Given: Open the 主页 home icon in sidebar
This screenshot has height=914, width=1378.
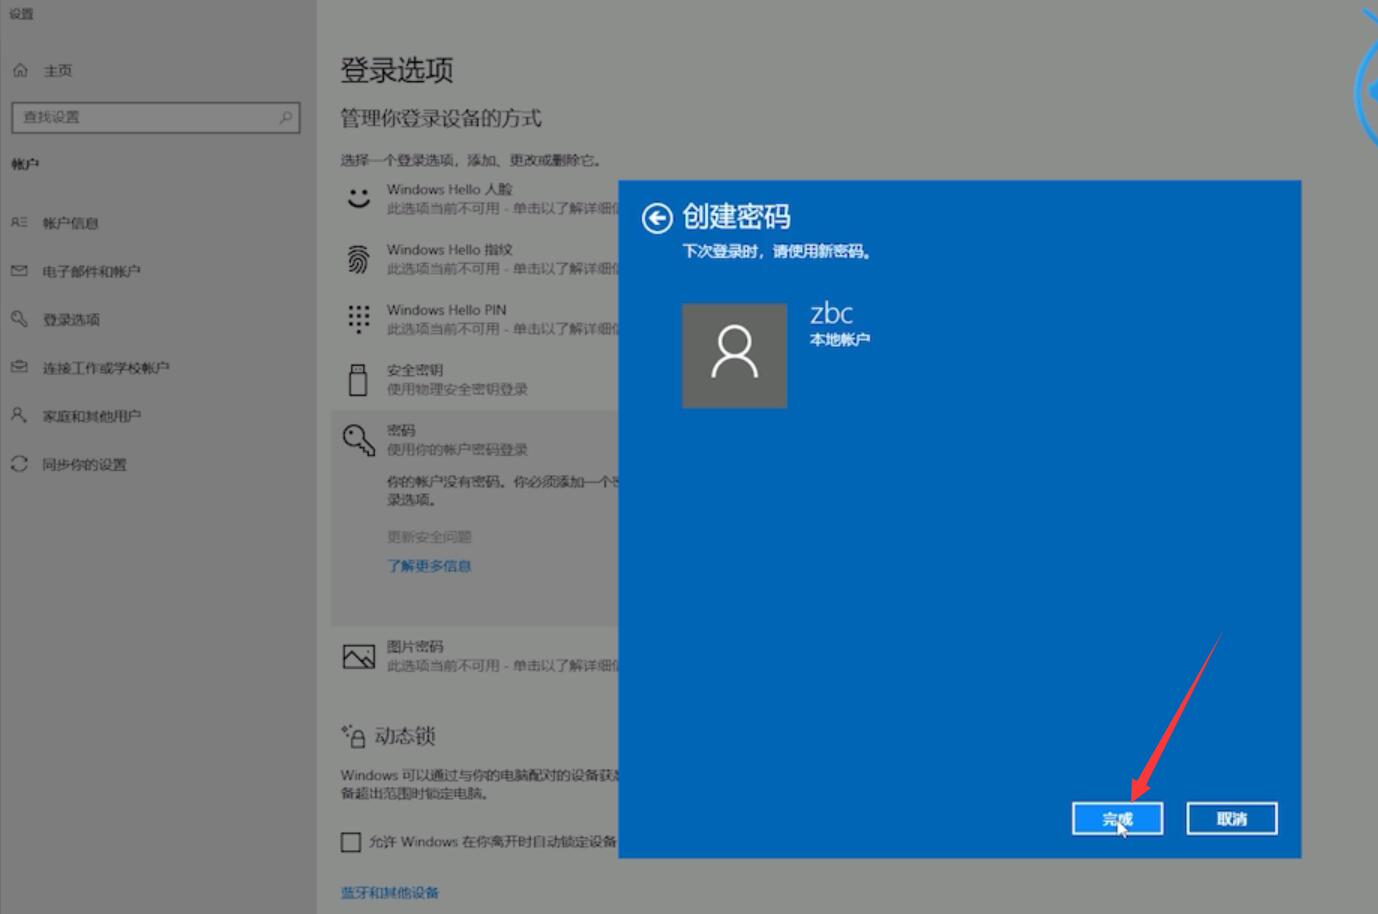Looking at the screenshot, I should click(21, 70).
